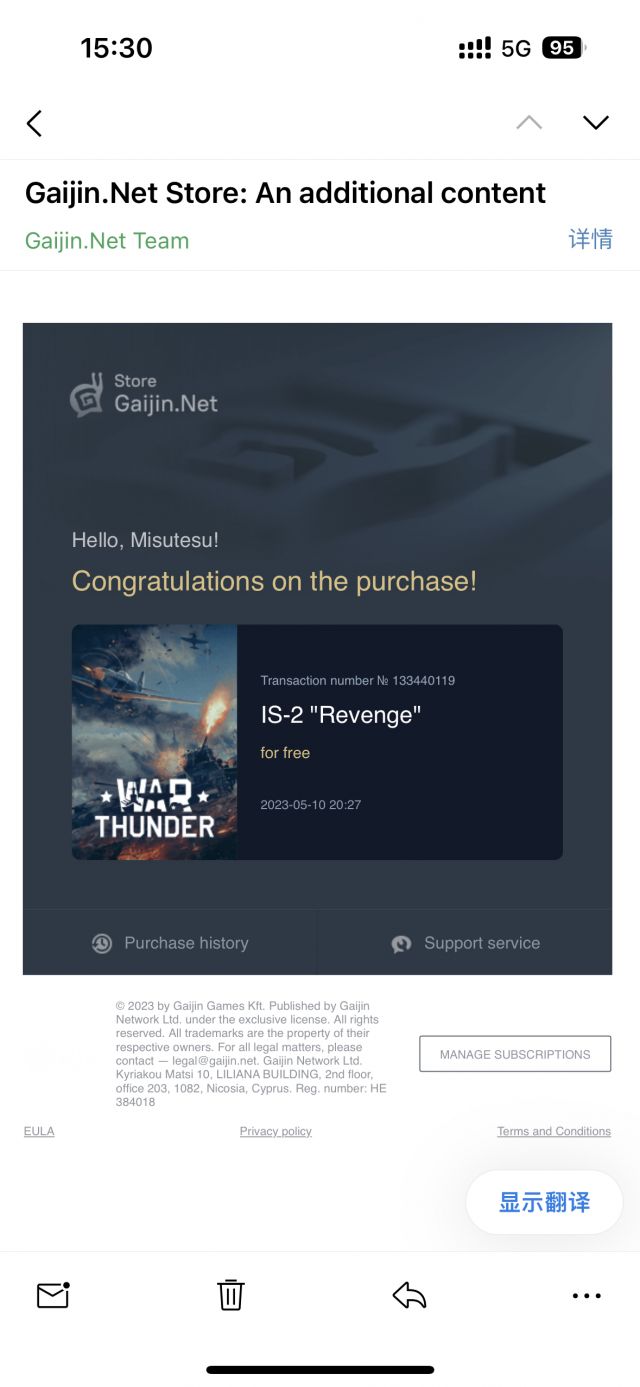Delete email with trash icon

[231, 1295]
